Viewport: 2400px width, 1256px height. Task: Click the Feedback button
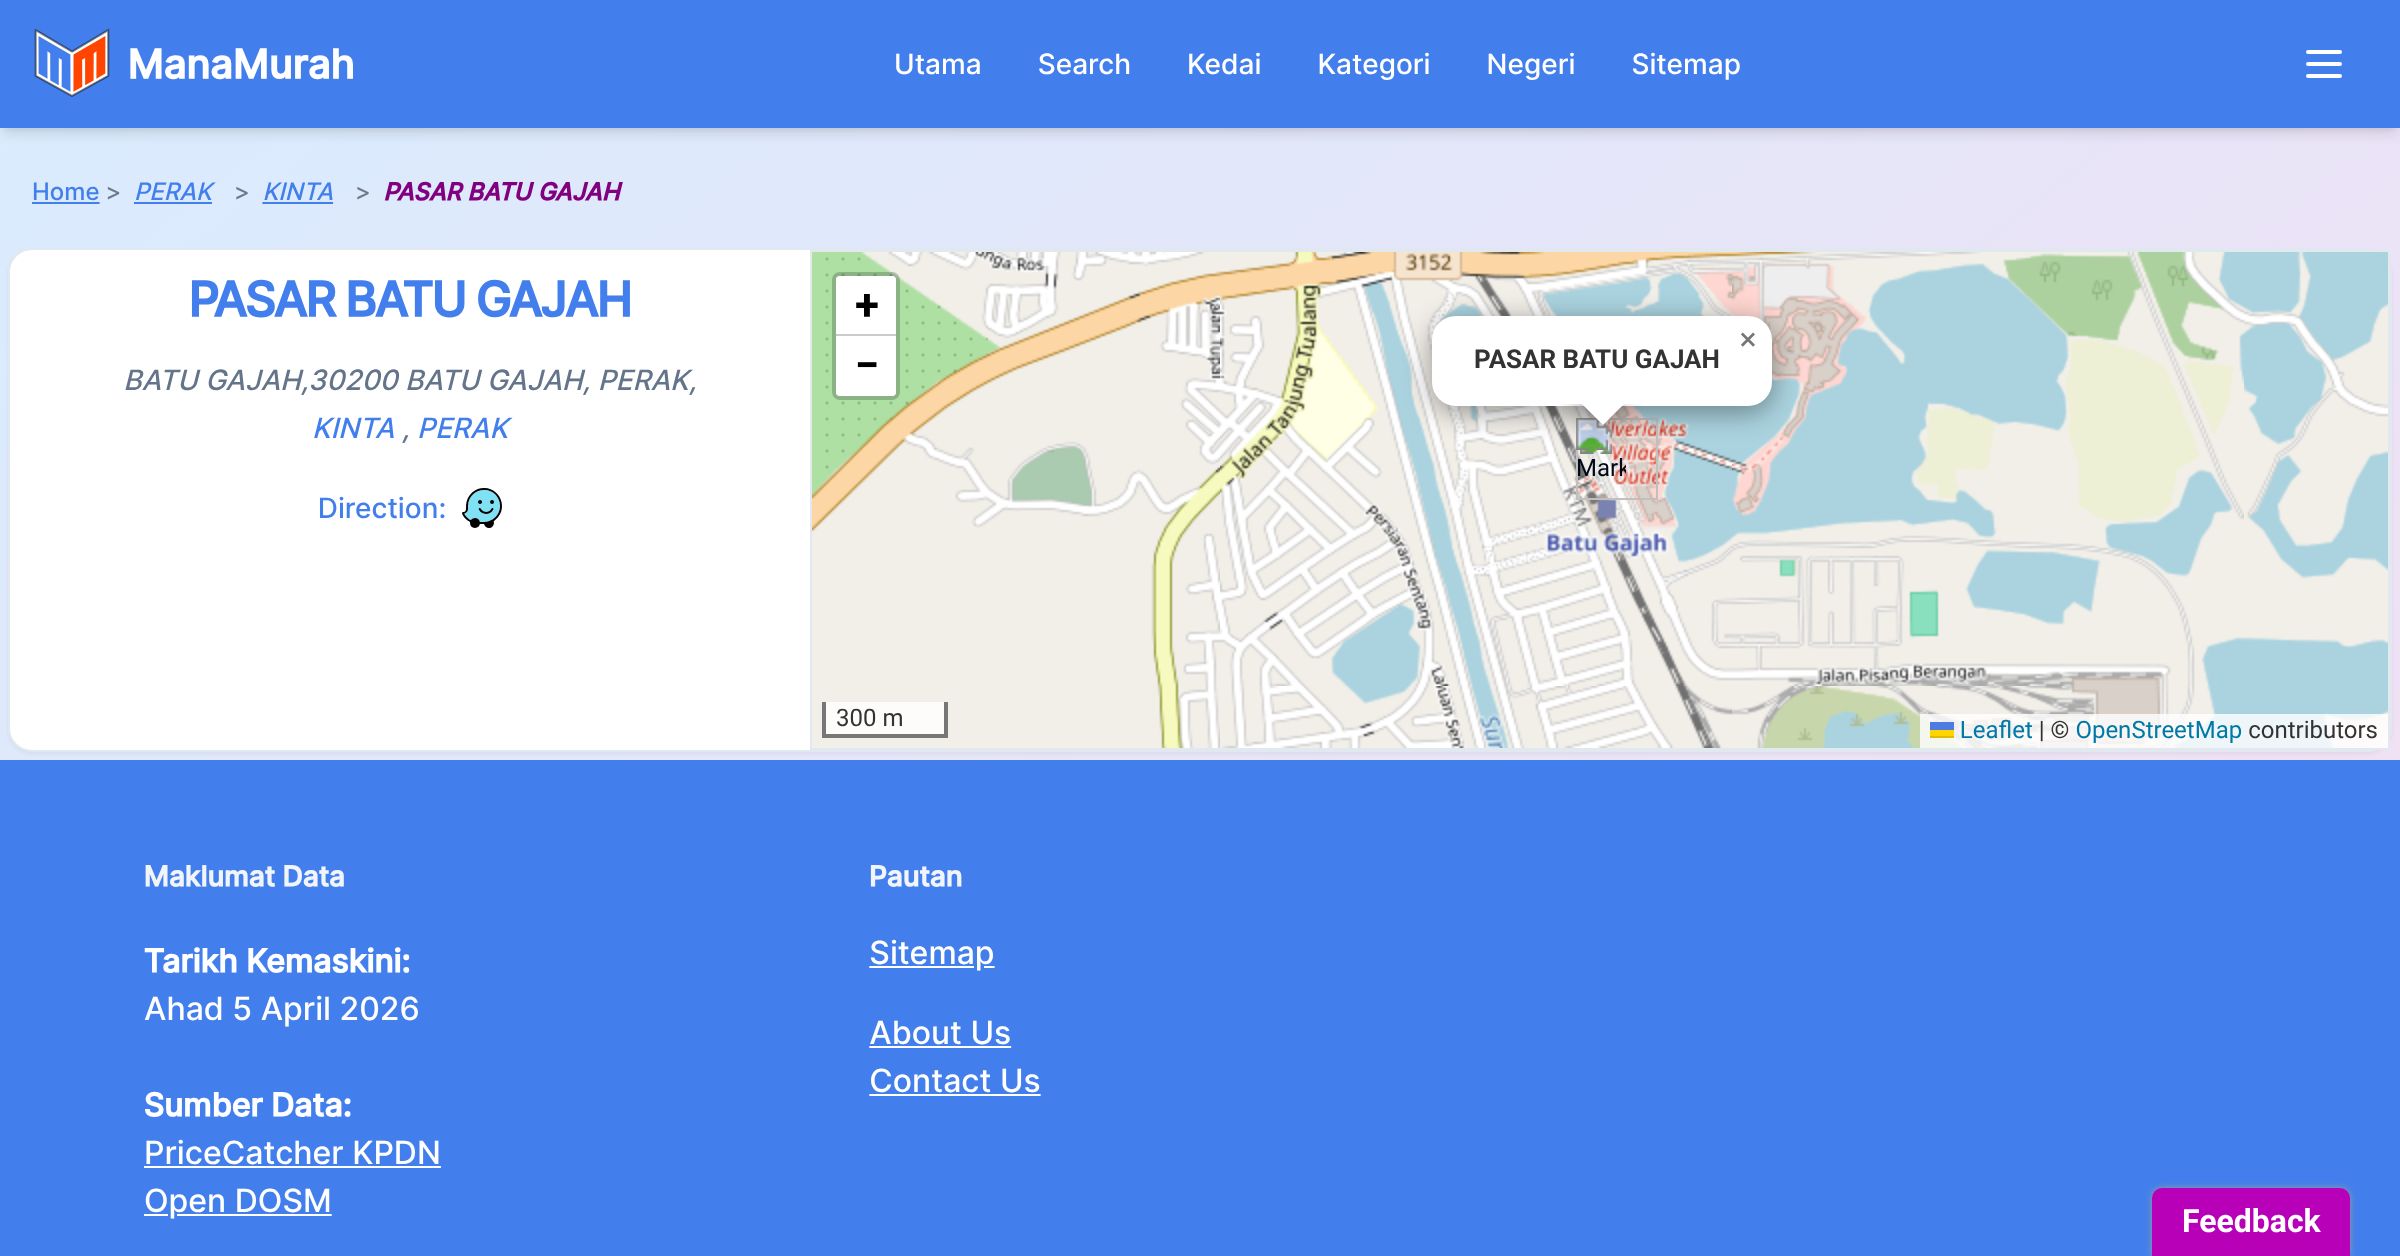click(x=2250, y=1221)
